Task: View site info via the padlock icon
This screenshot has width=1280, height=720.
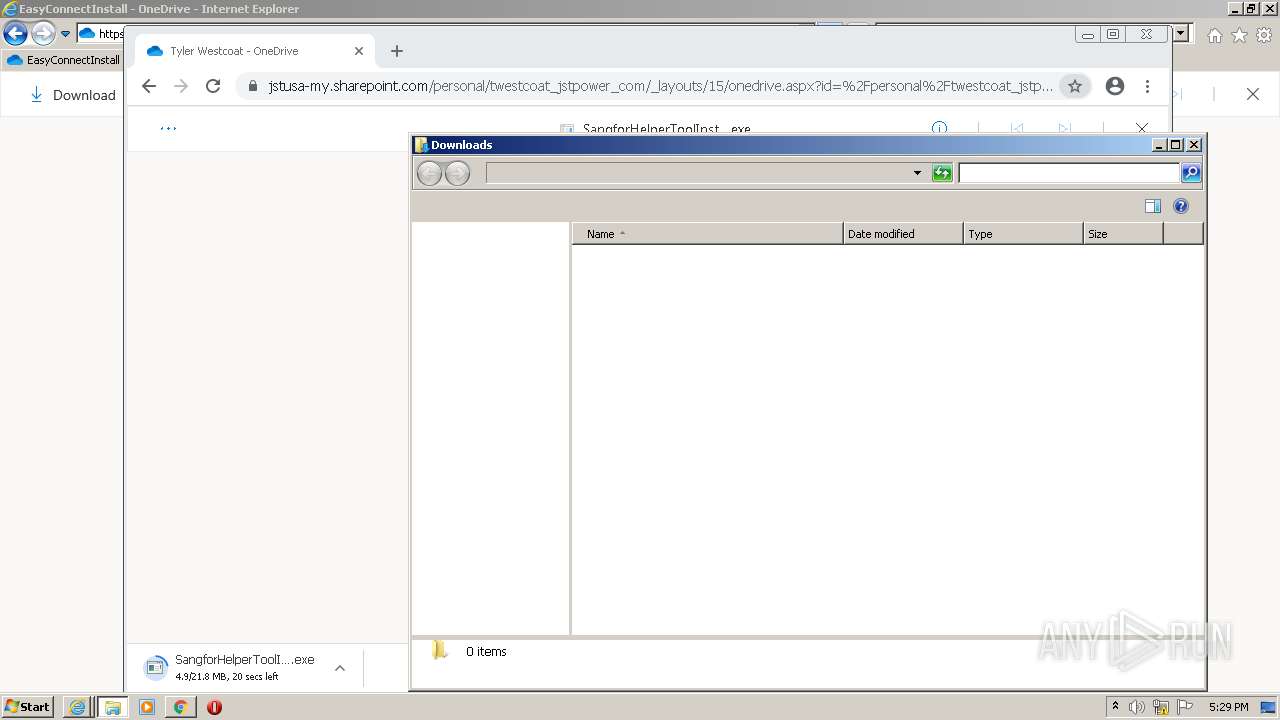Action: tap(251, 86)
